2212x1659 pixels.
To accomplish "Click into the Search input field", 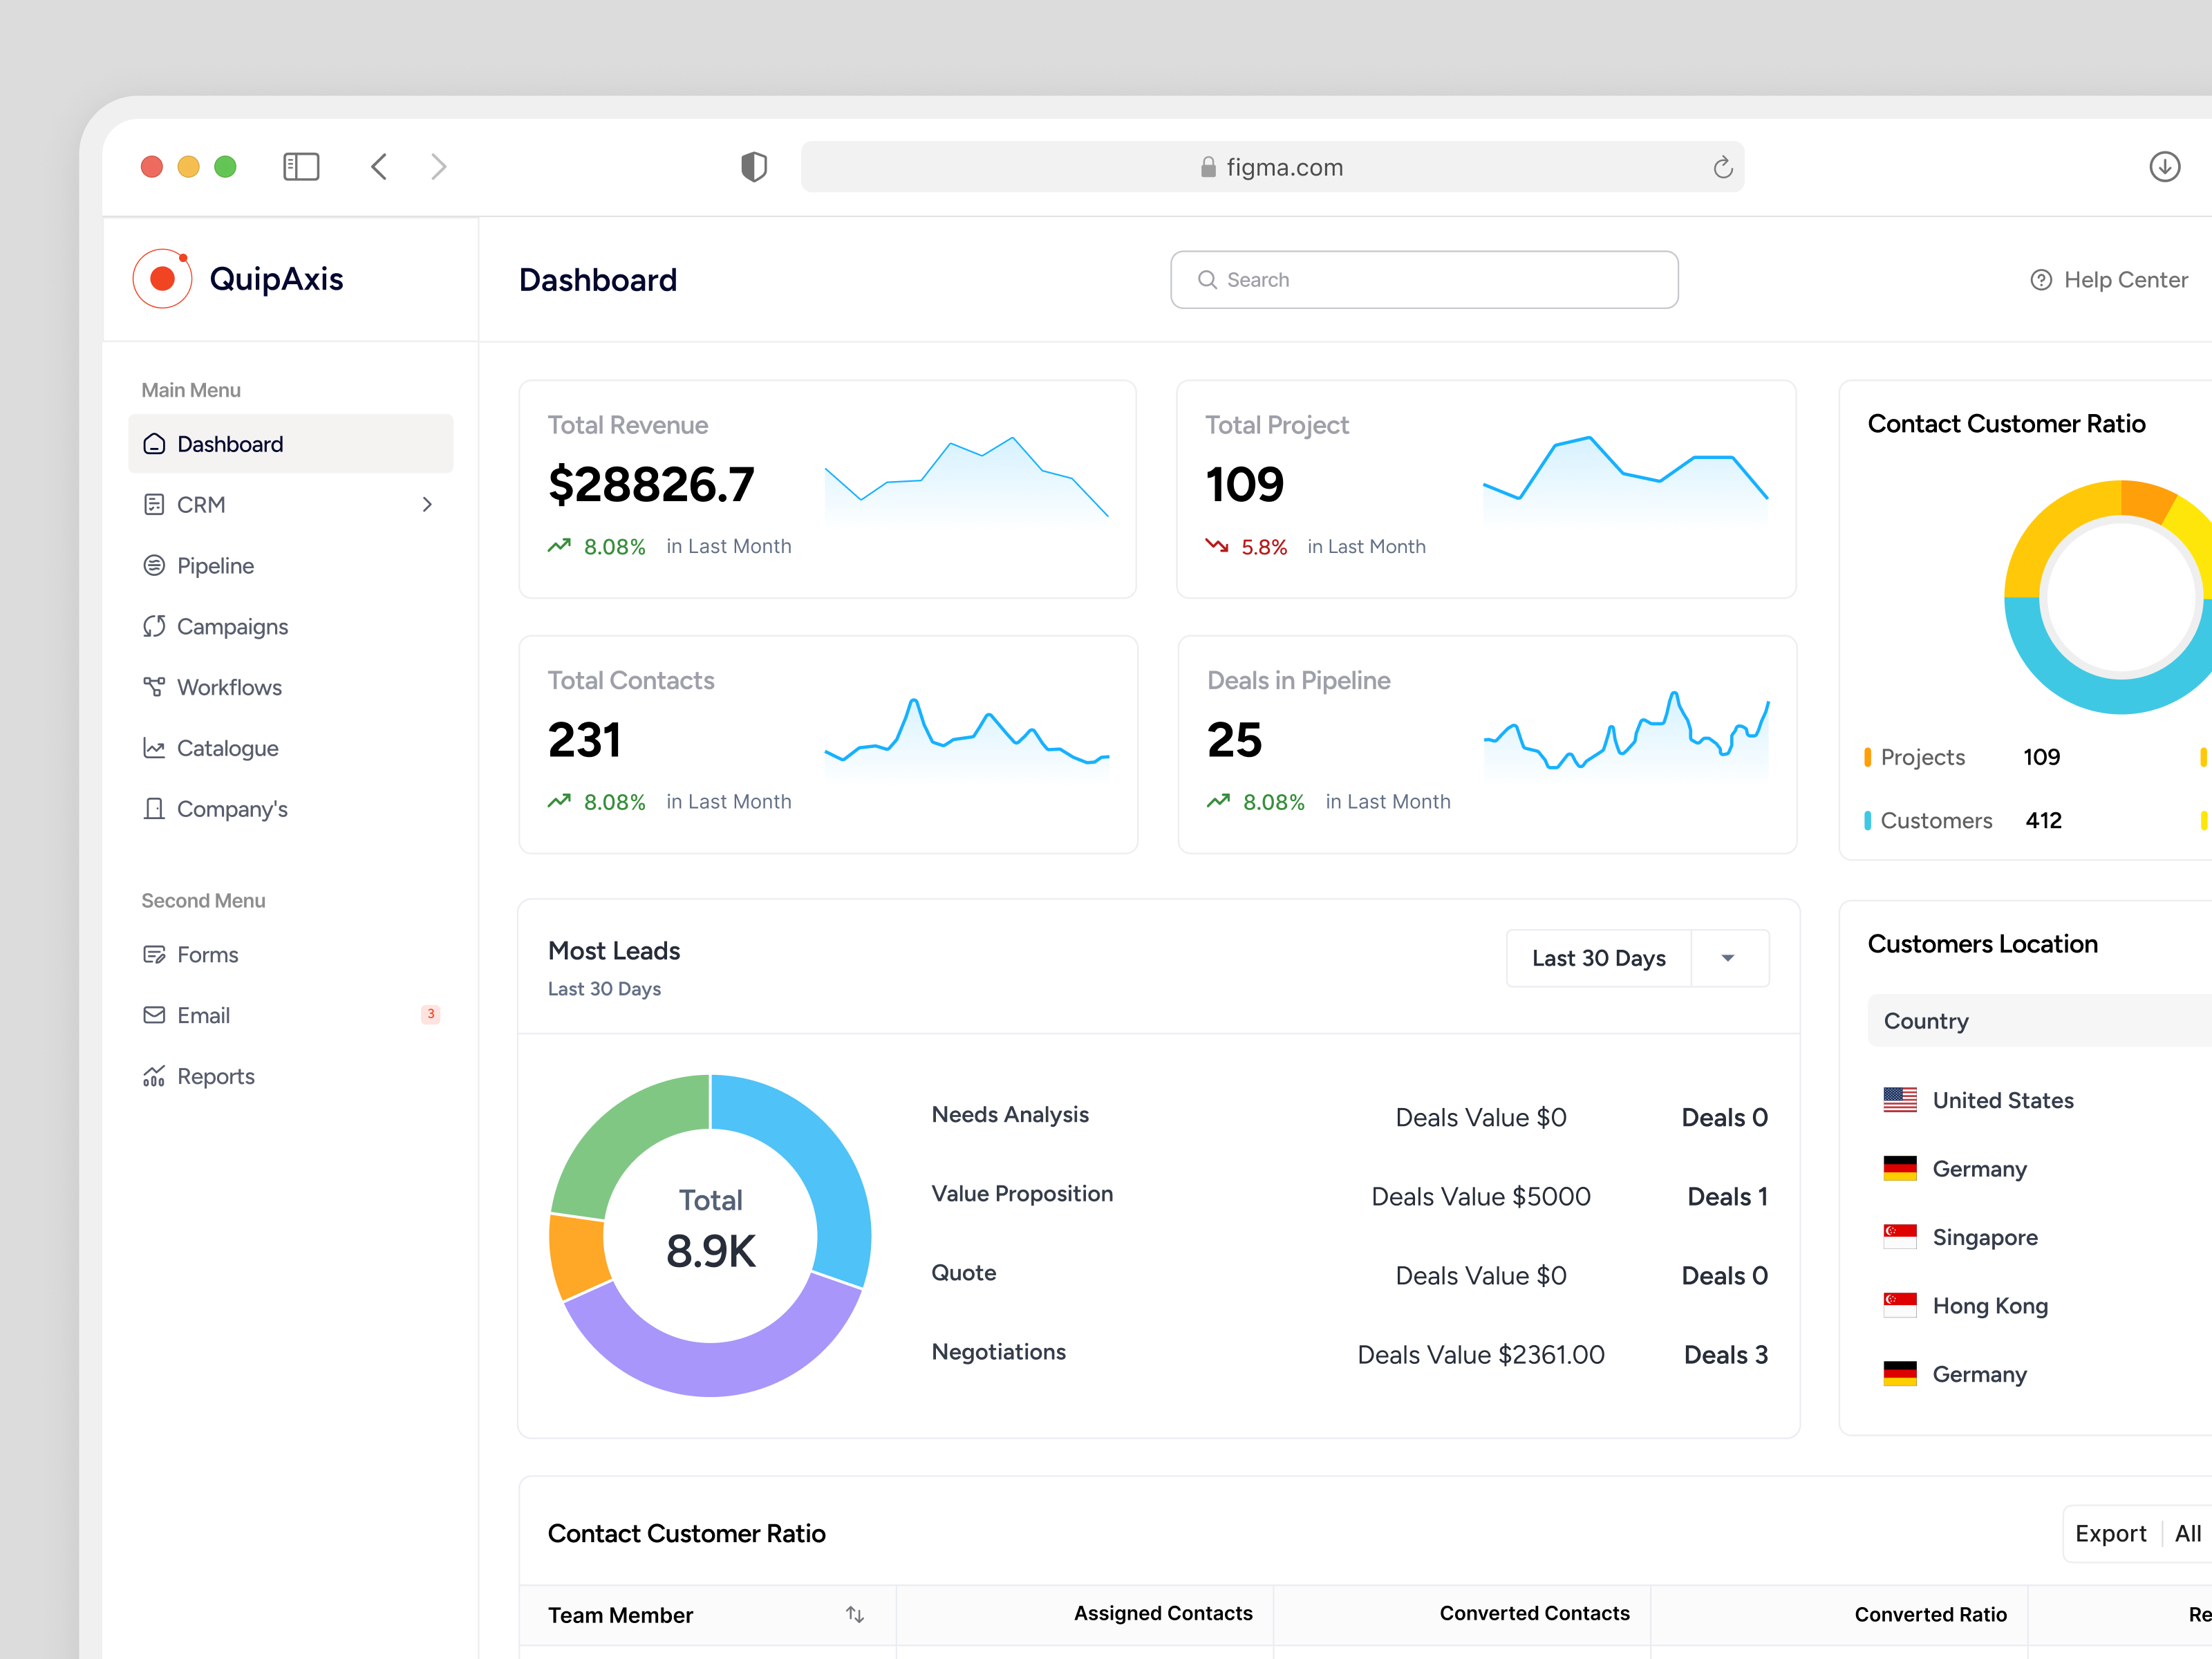I will [1424, 280].
